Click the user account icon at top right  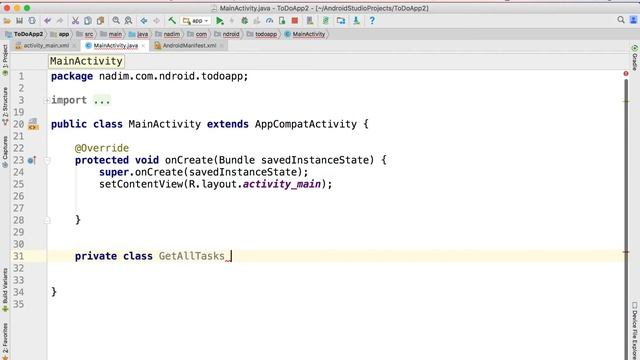[633, 20]
